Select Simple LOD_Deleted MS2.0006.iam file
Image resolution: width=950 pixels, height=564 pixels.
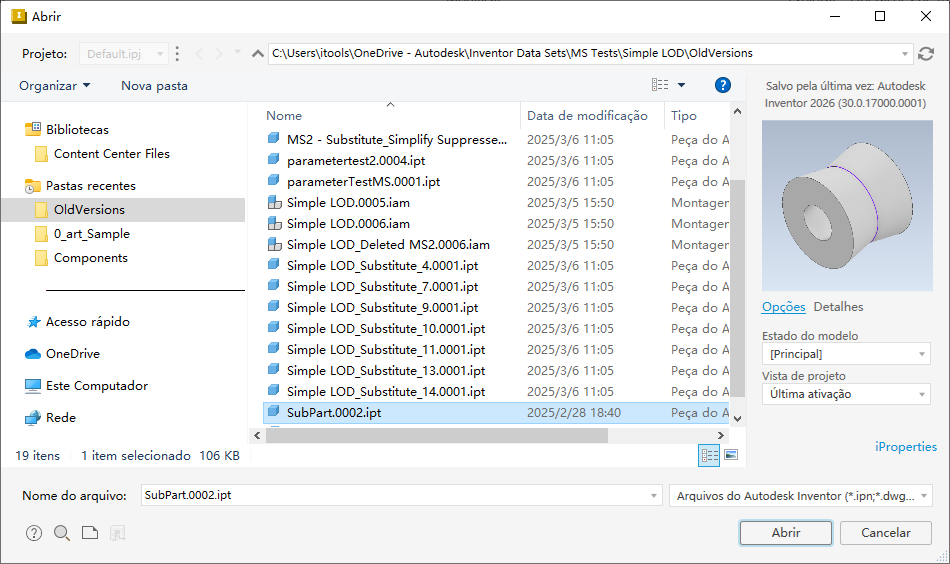pyautogui.click(x=388, y=245)
